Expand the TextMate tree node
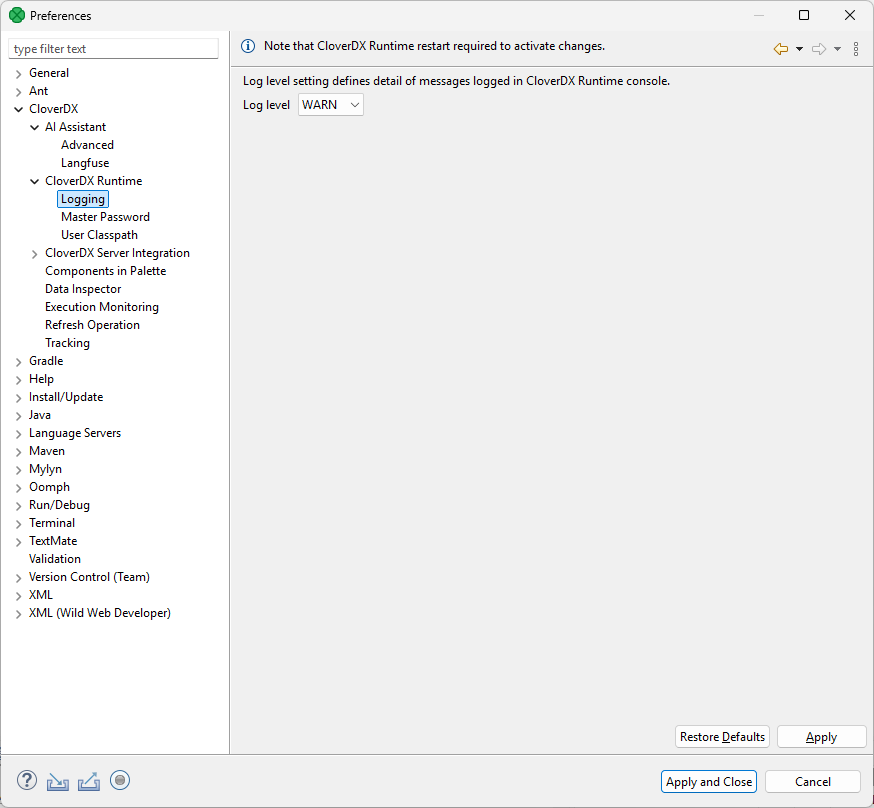874x808 pixels. click(x=18, y=542)
